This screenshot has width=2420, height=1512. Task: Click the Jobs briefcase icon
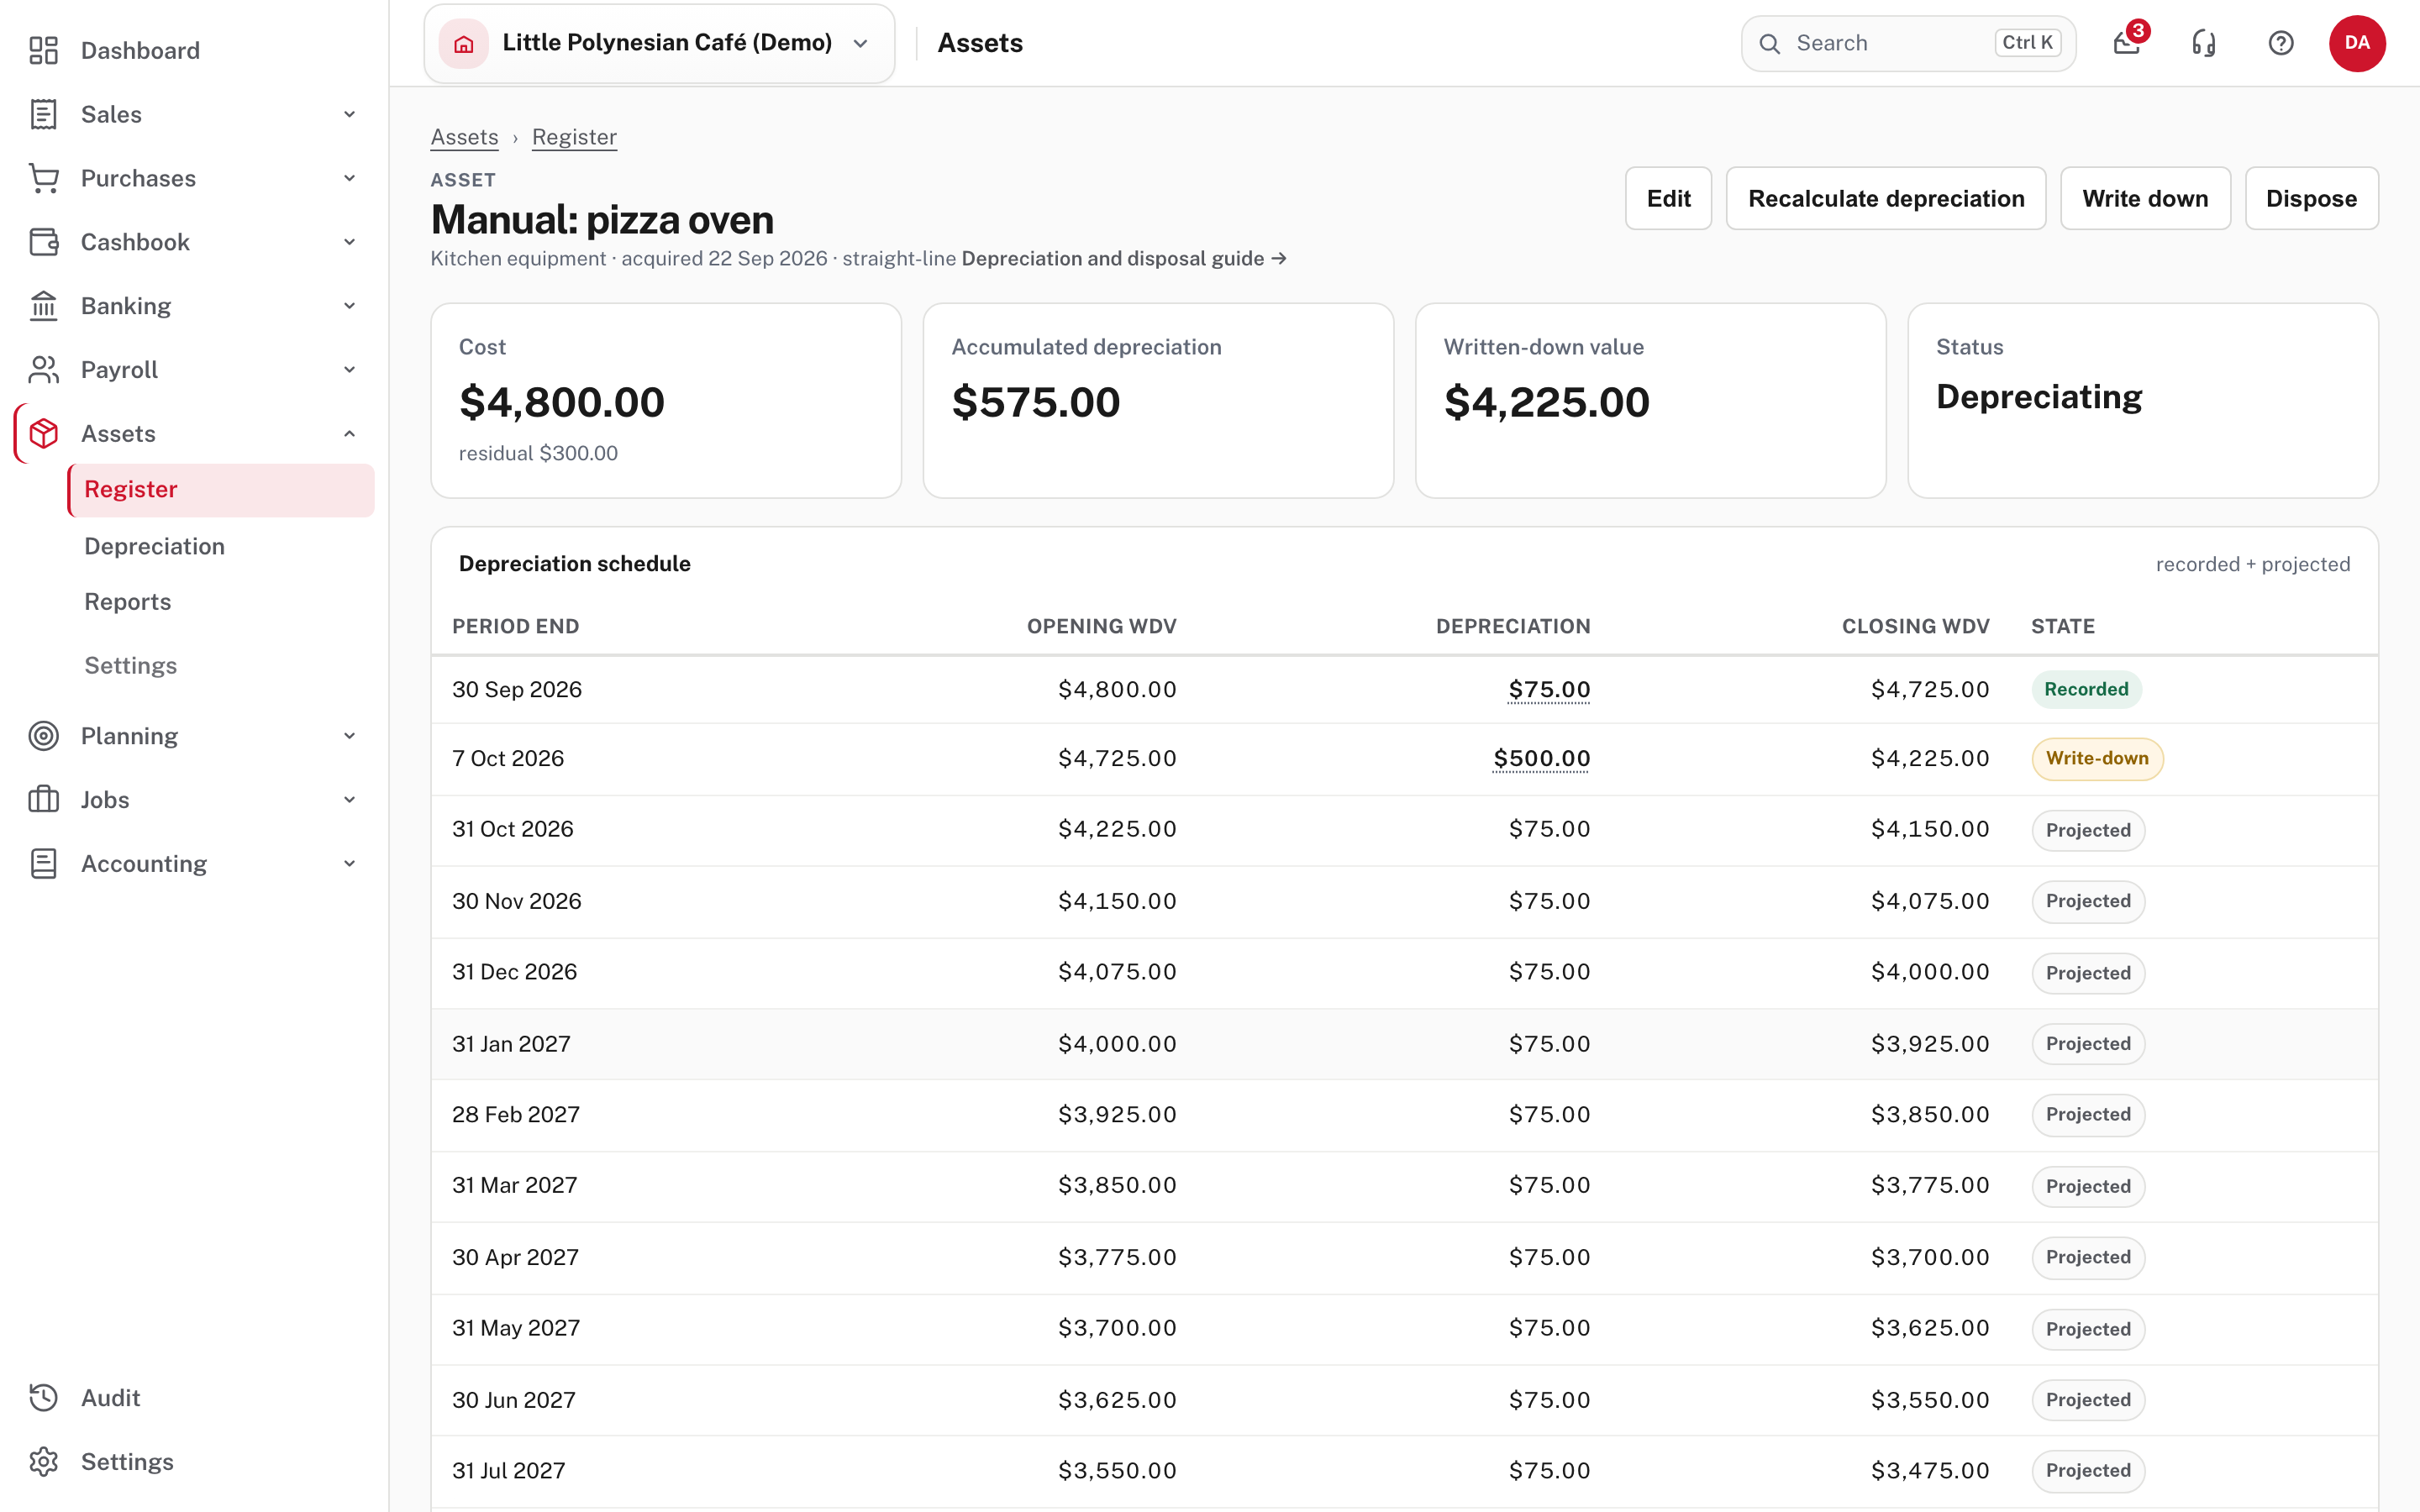click(x=43, y=800)
